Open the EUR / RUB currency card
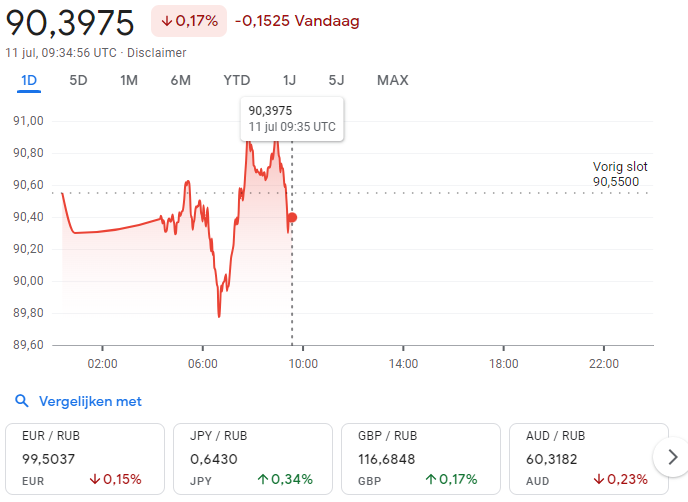The height and width of the screenshot is (502, 688). click(85, 458)
